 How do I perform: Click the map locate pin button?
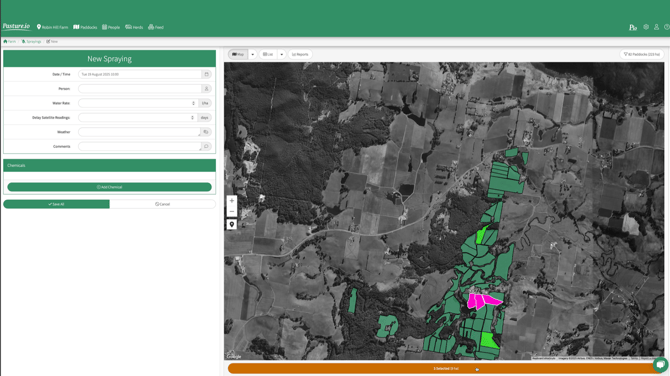[232, 224]
